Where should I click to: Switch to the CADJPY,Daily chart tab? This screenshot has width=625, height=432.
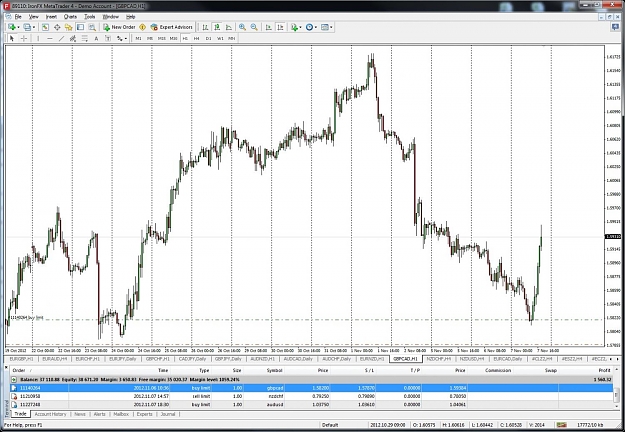[193, 359]
